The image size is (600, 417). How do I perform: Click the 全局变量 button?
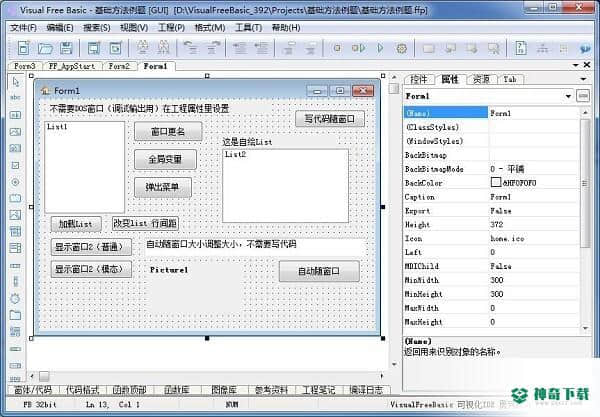point(165,159)
